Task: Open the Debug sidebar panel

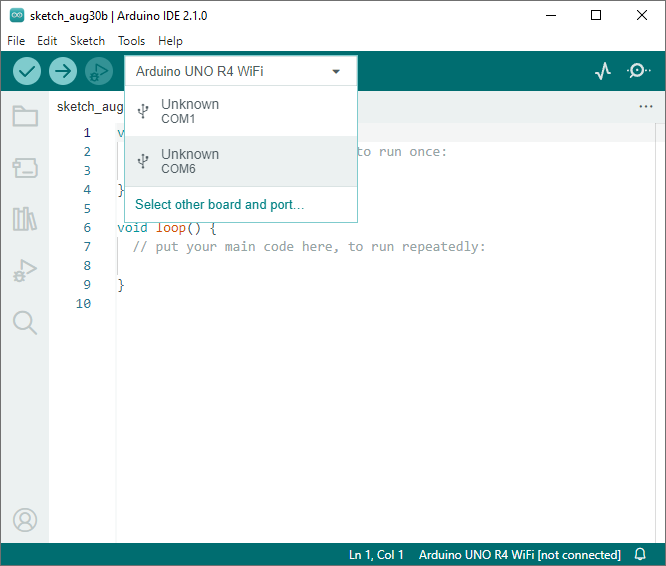Action: [25, 270]
